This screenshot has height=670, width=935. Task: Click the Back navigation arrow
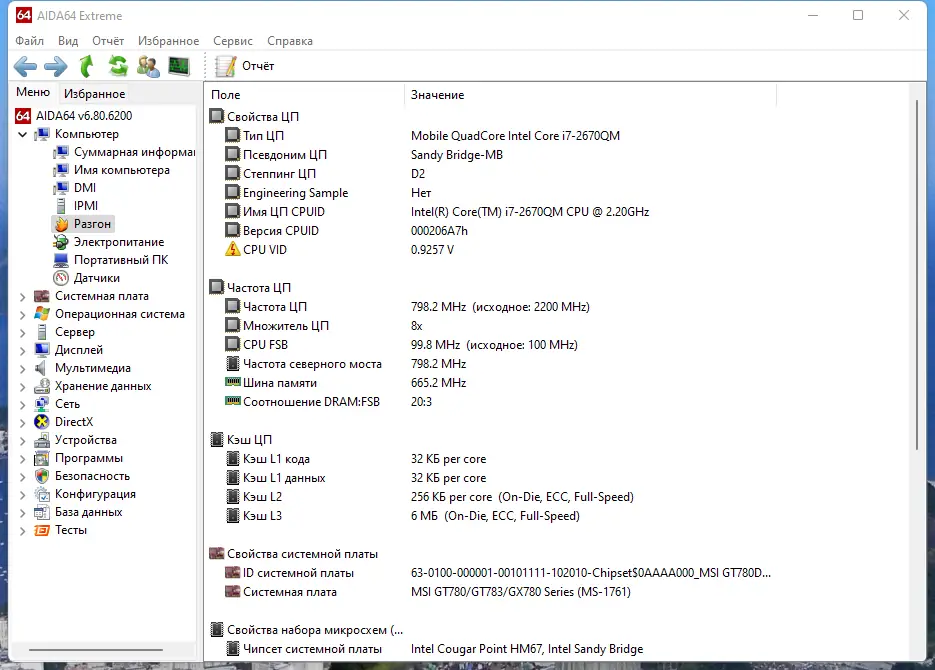click(25, 66)
